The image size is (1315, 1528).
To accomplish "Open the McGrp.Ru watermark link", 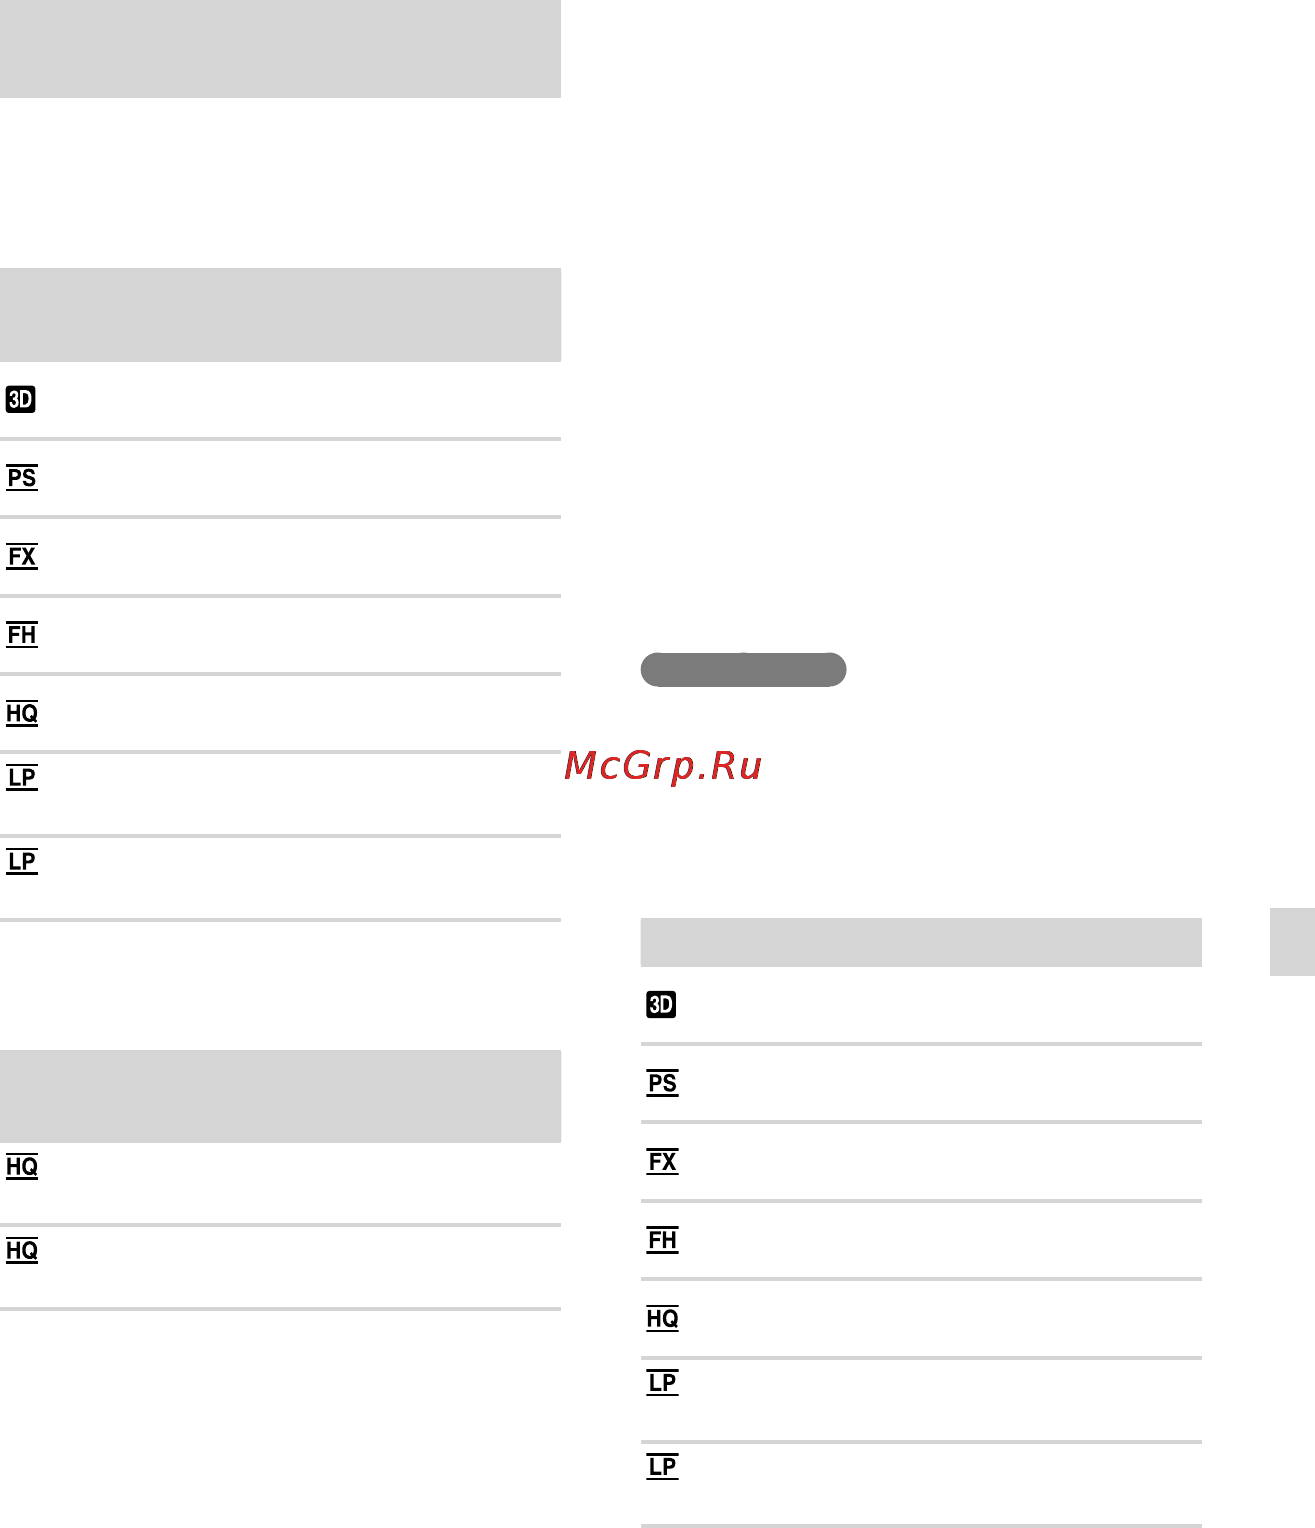I will (x=663, y=766).
